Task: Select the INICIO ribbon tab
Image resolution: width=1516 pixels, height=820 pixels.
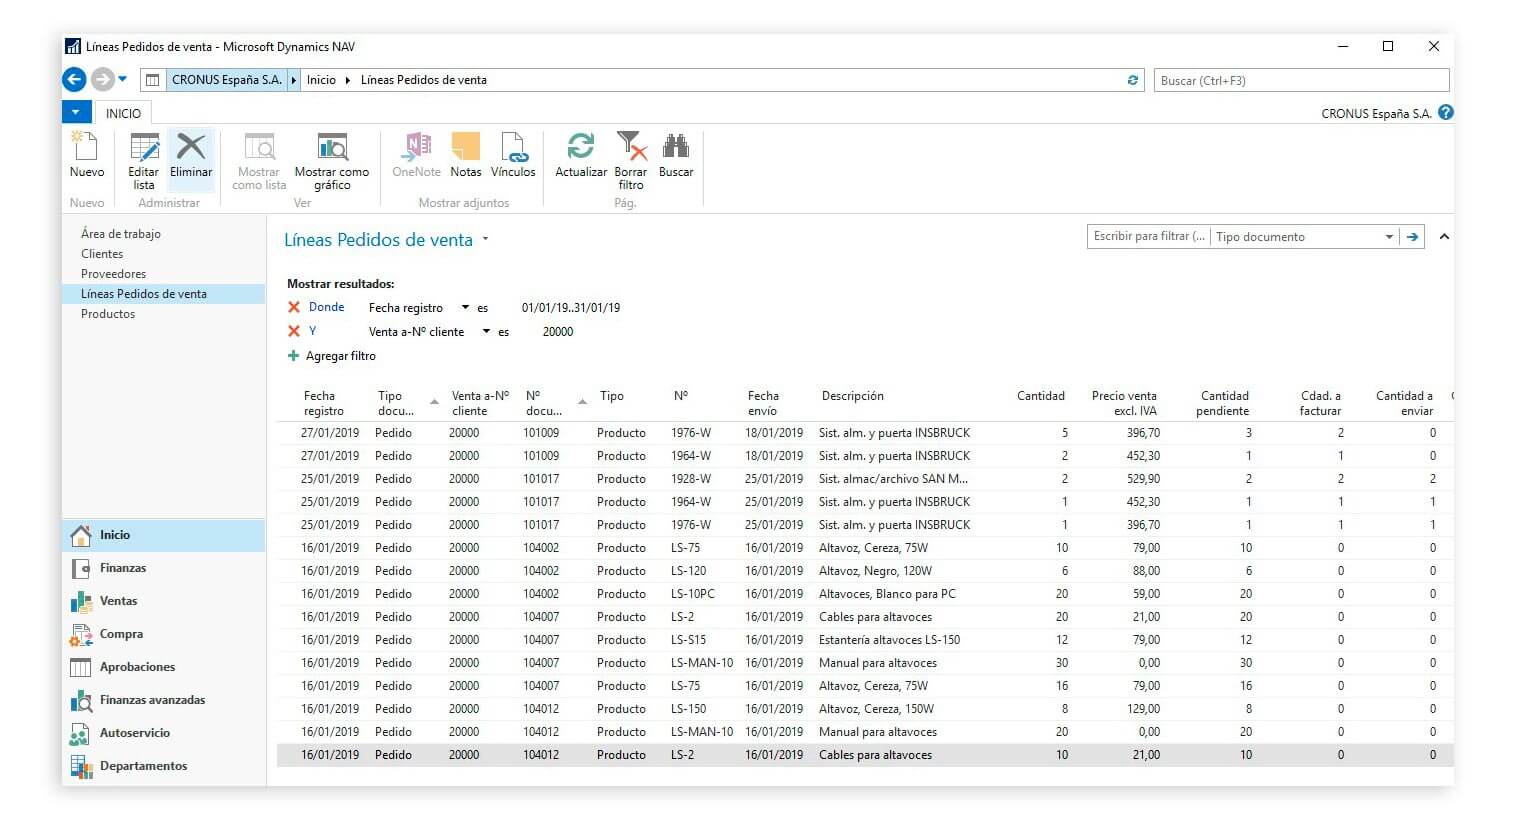Action: (123, 113)
